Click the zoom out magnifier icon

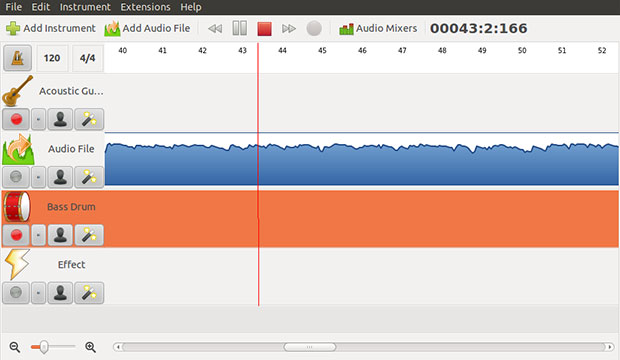click(x=15, y=347)
